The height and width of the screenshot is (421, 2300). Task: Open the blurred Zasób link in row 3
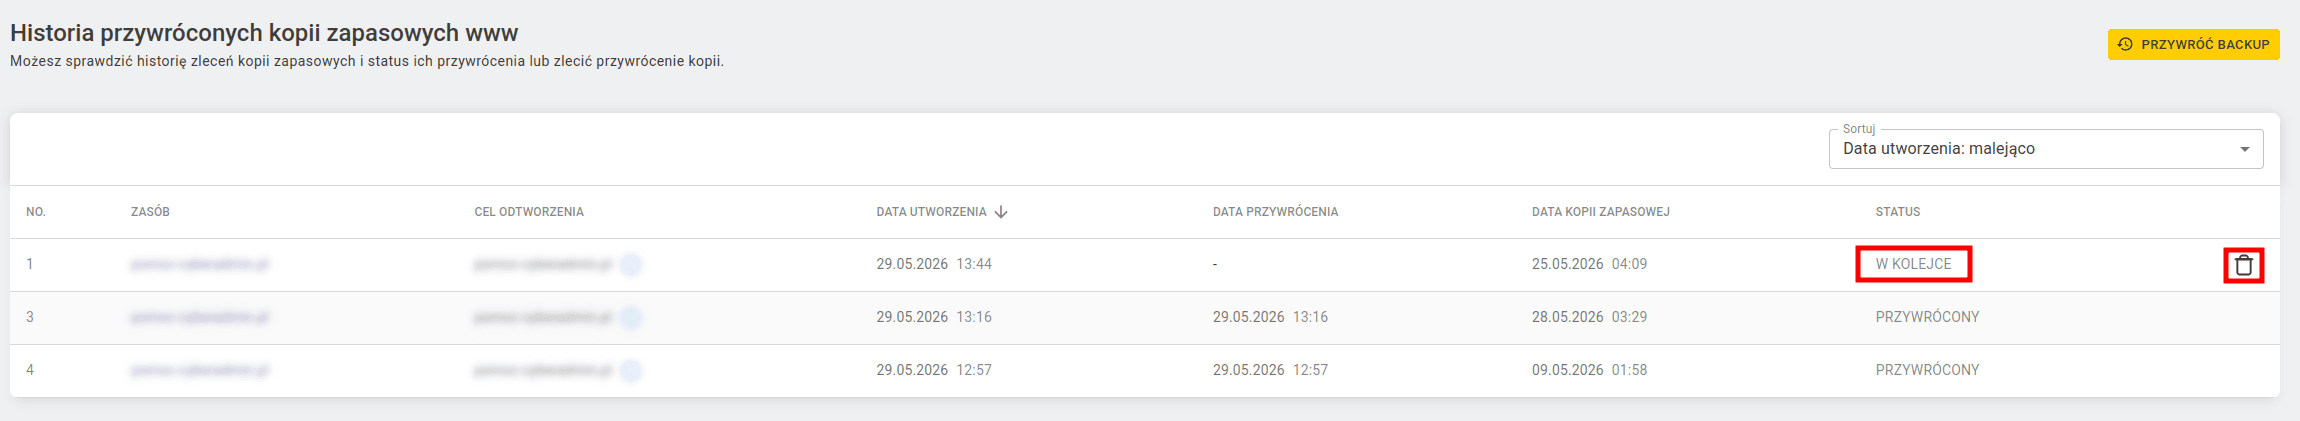pyautogui.click(x=200, y=317)
